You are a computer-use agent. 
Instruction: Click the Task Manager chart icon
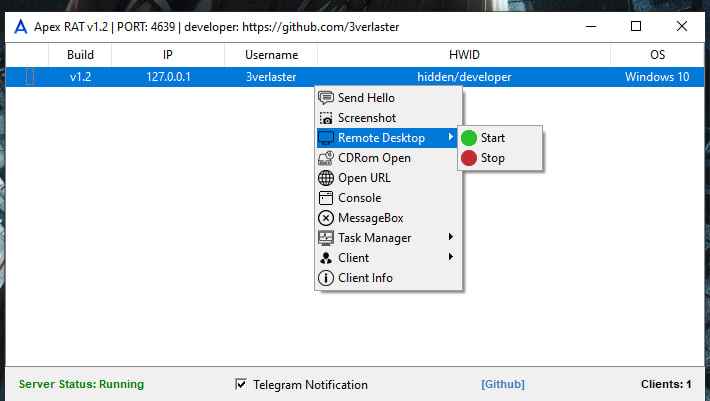click(x=326, y=238)
